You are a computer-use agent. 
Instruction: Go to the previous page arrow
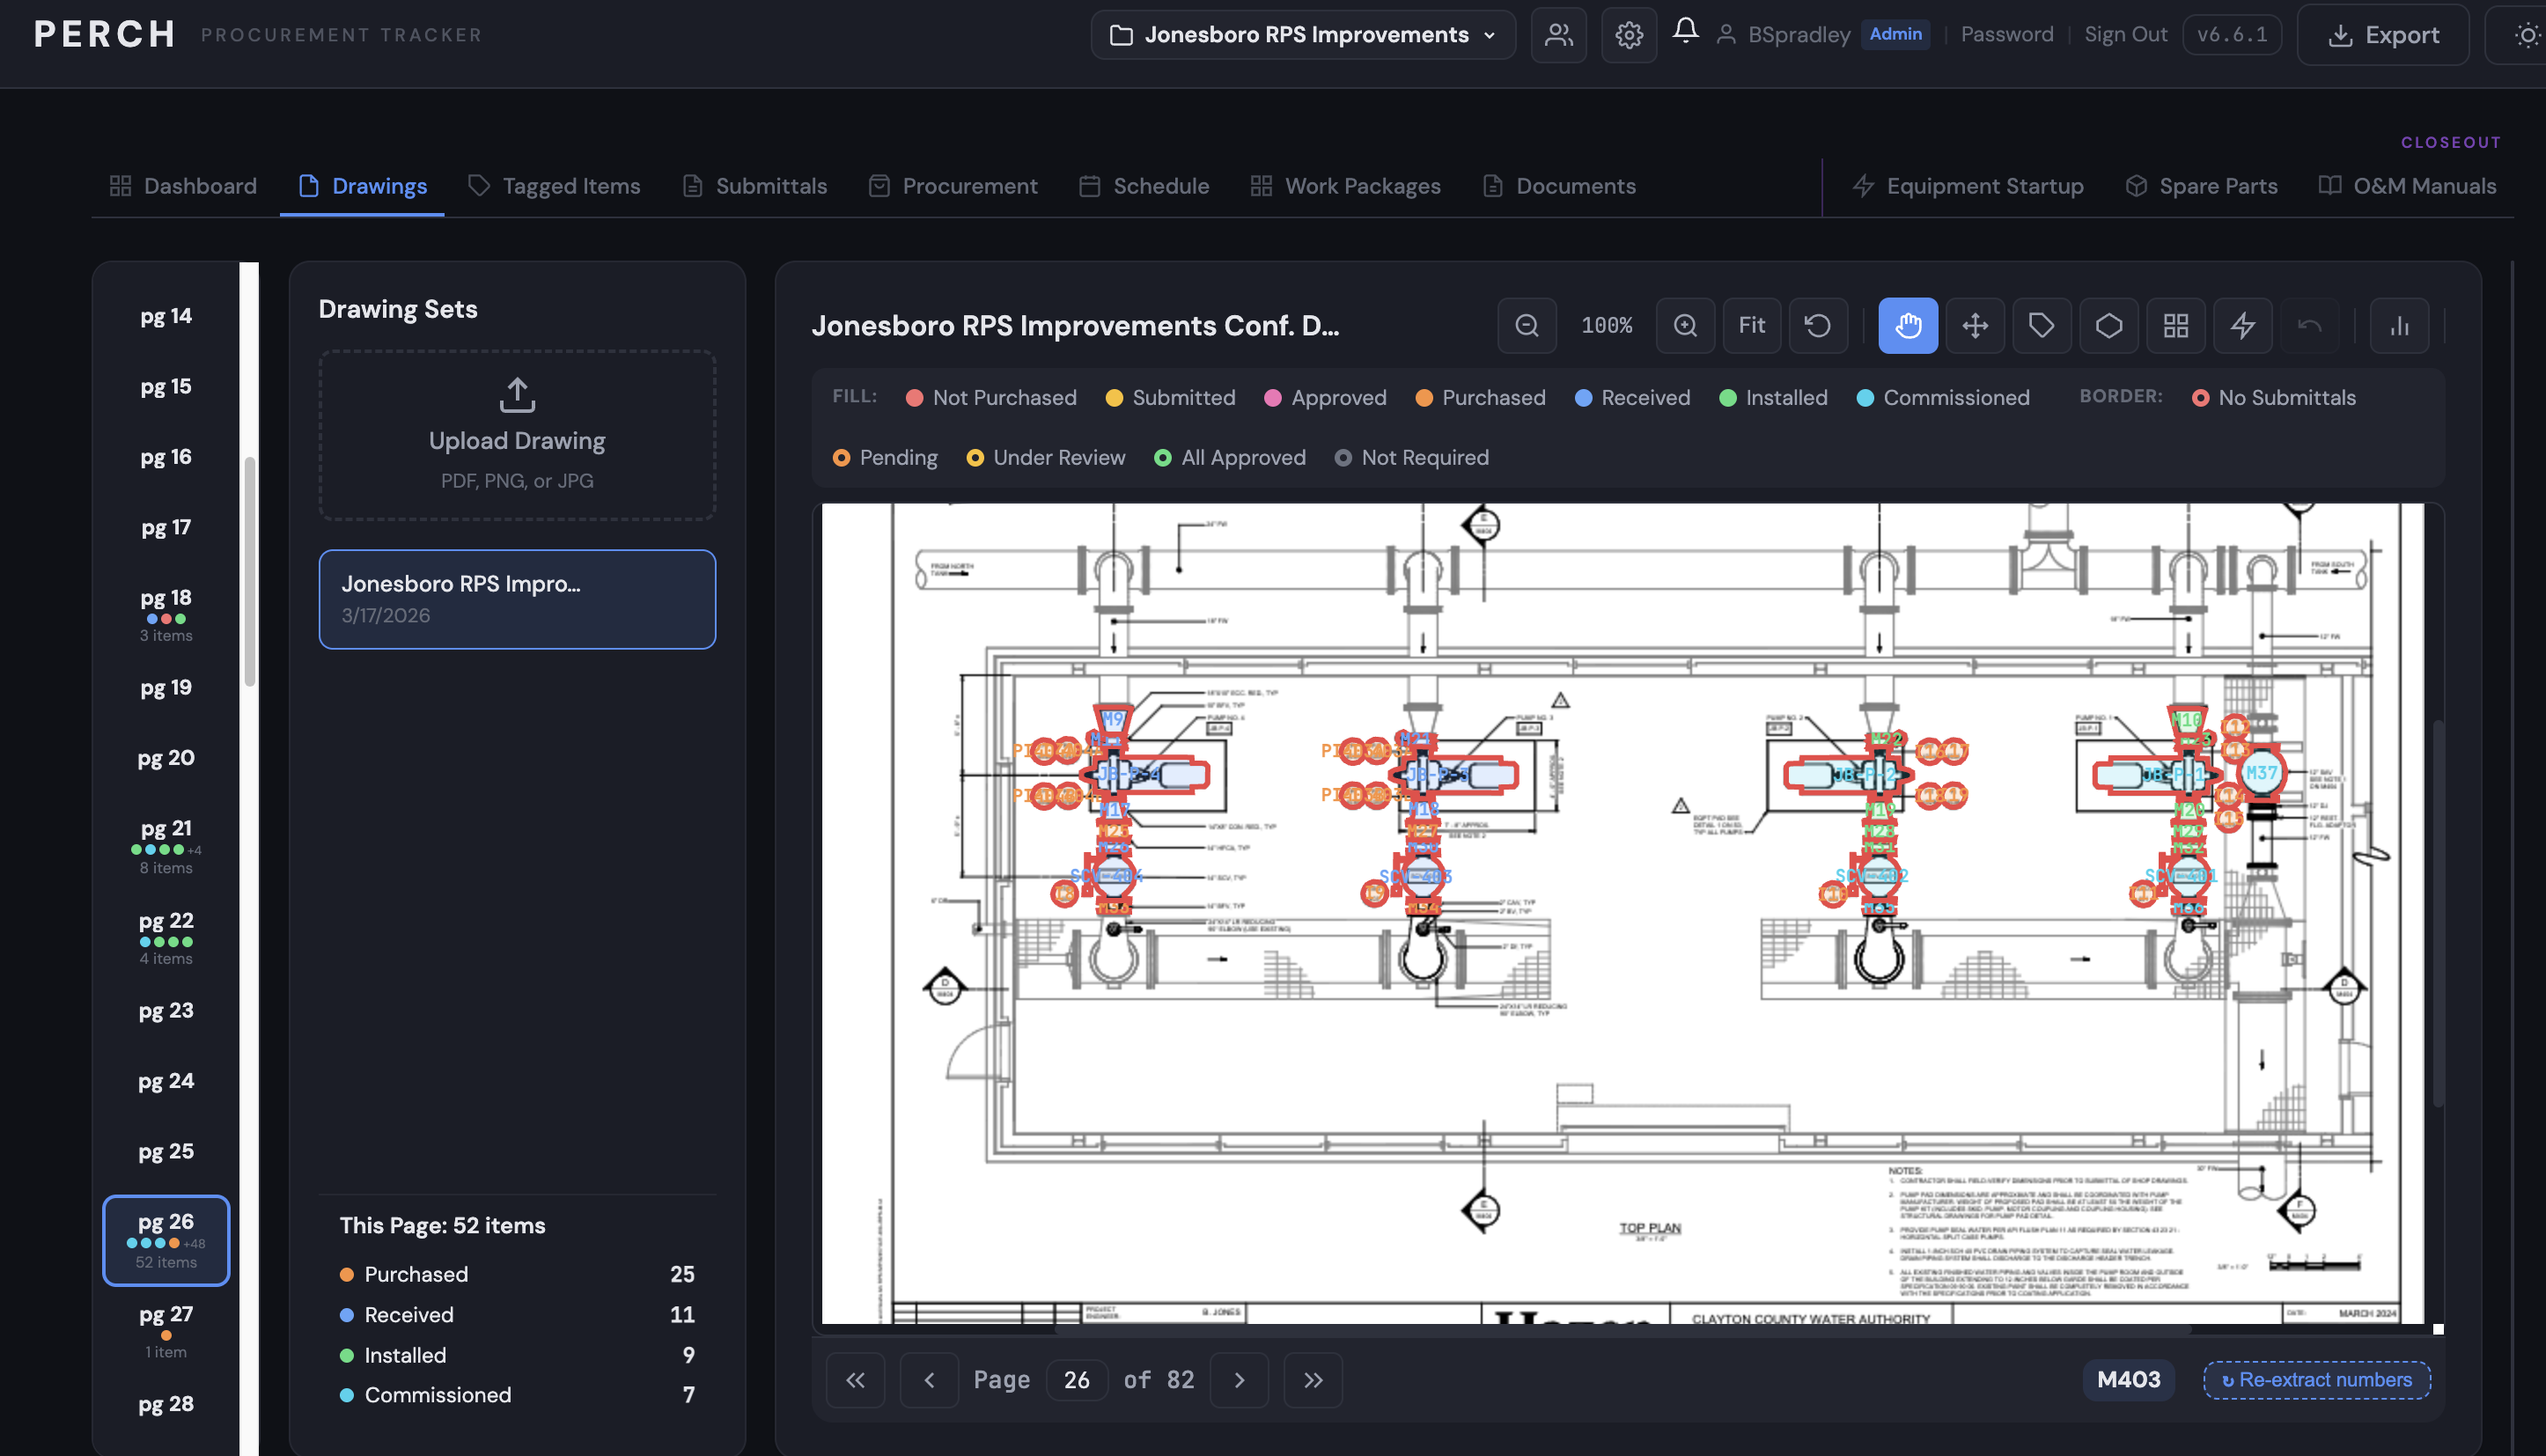929,1380
